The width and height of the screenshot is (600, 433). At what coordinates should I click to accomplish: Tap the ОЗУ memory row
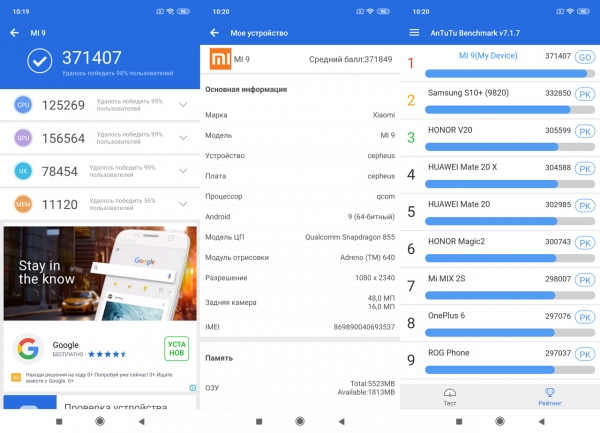tap(300, 388)
